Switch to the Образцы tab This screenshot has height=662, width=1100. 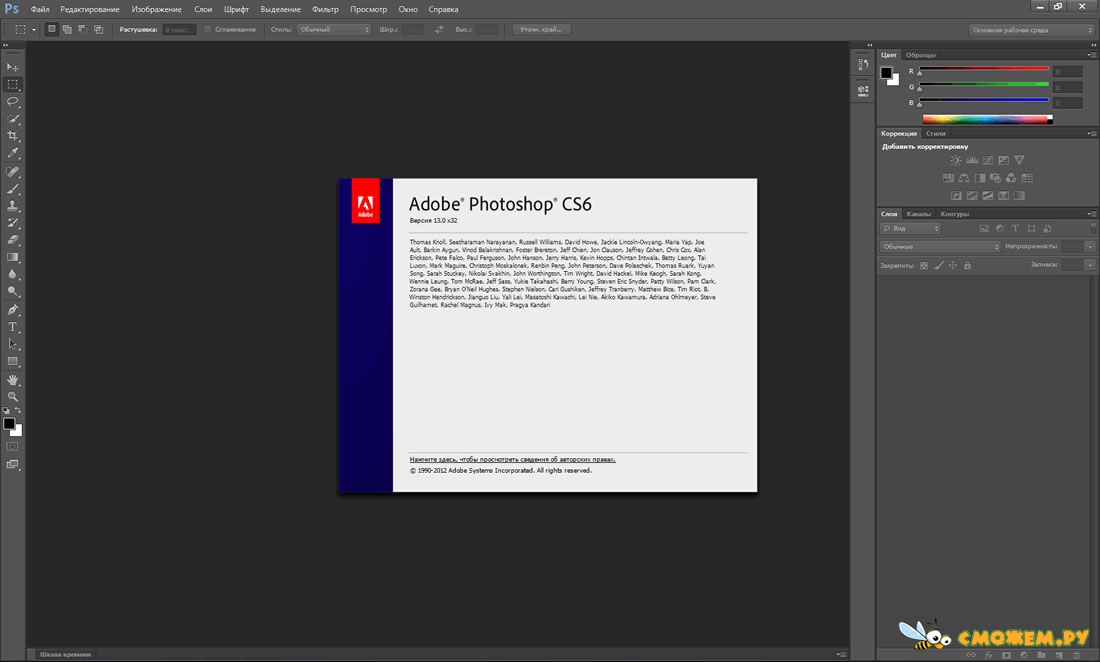point(920,55)
